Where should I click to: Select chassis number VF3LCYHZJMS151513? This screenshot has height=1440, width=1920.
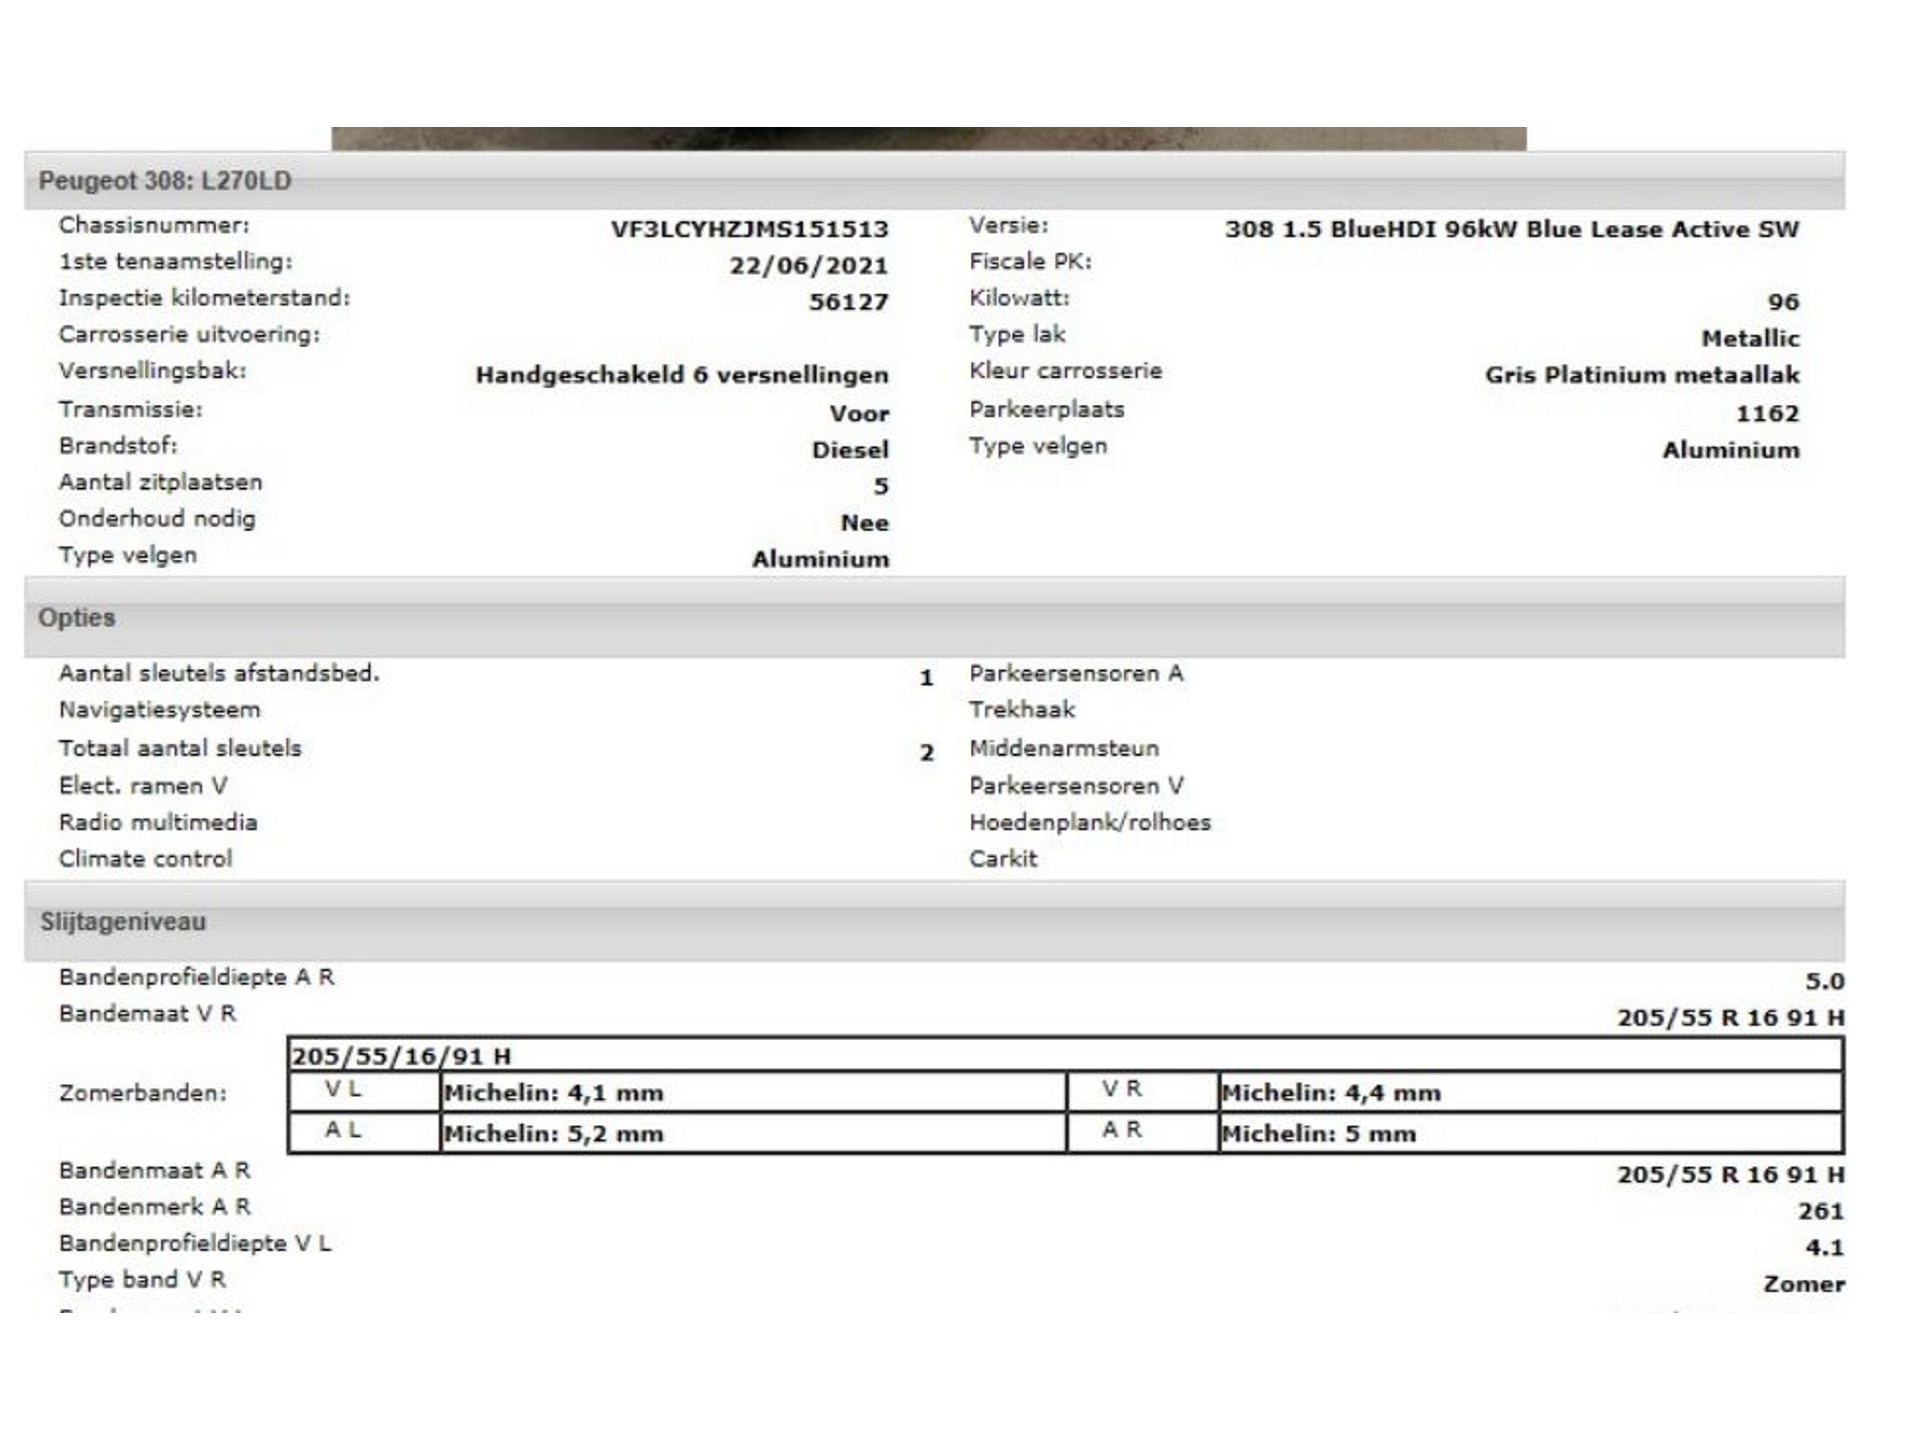click(x=749, y=229)
